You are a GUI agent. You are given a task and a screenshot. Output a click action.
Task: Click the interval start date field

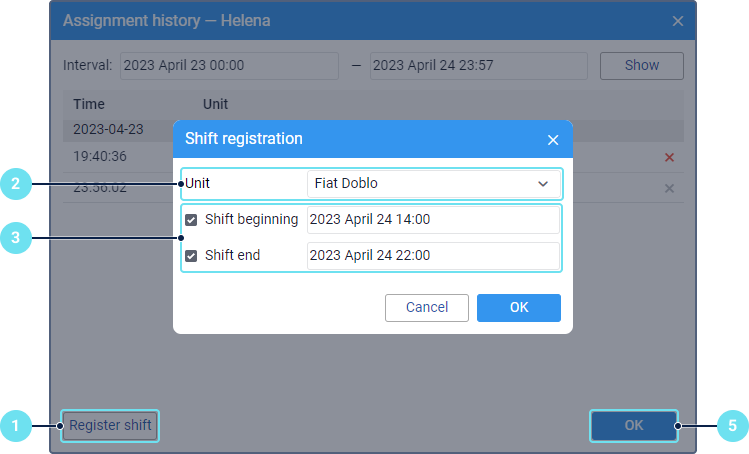(x=229, y=66)
